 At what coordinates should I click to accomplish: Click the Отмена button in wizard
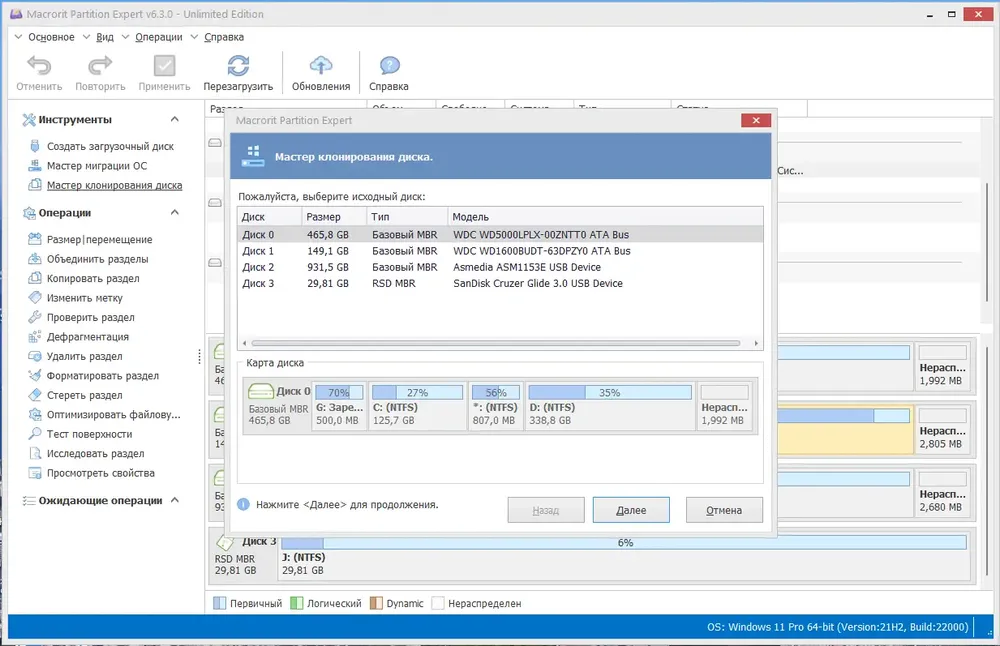pos(724,510)
